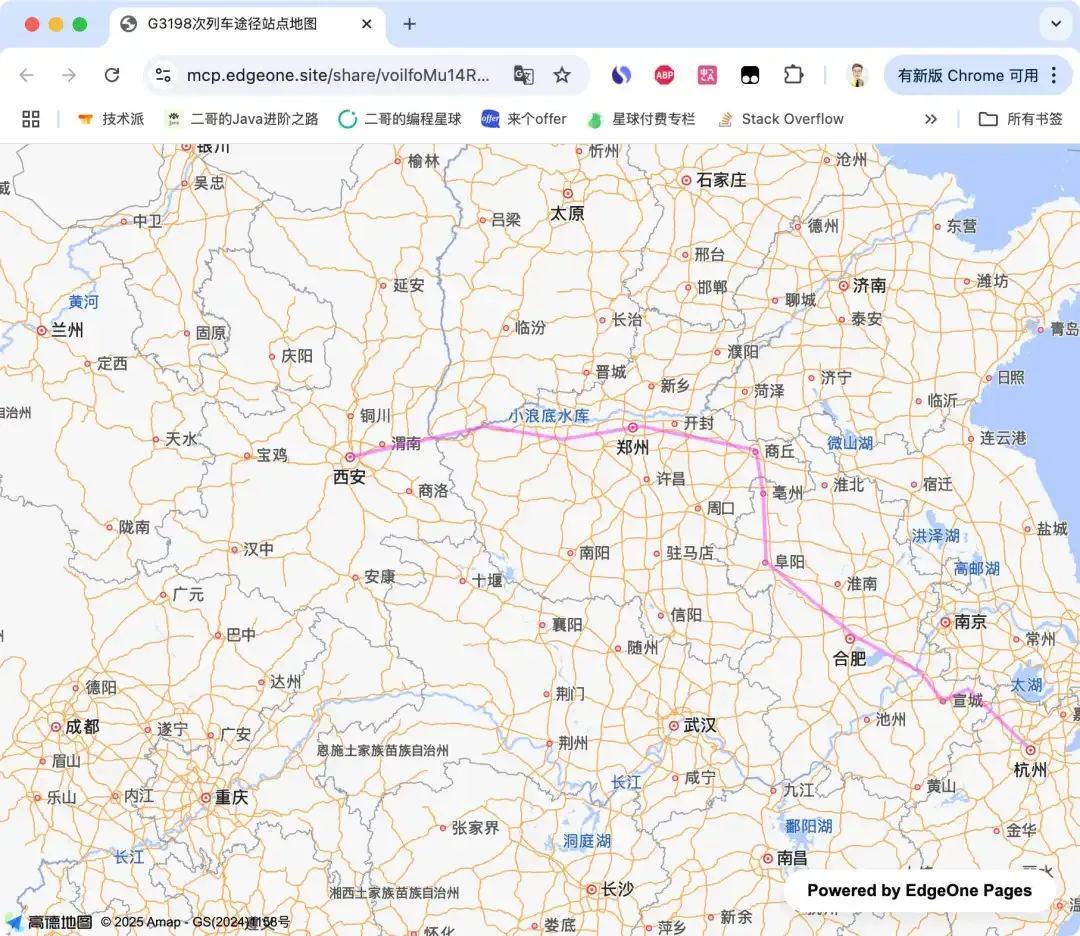1080x936 pixels.
Task: Go back with the left arrow button
Action: (27, 75)
